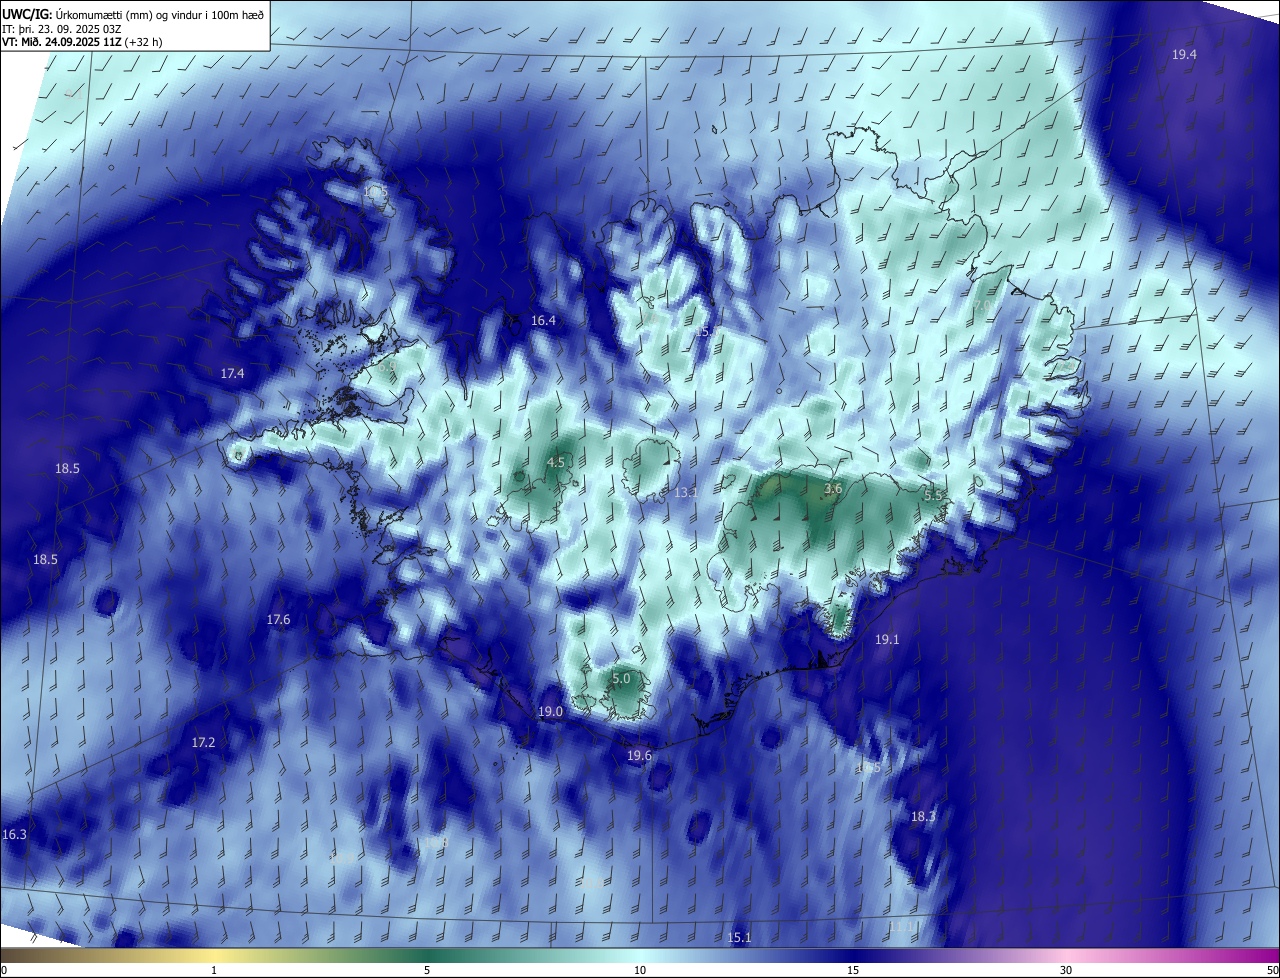Screen dimensions: 1280x978
Task: Click the 16.4 value label
Action: [x=543, y=320]
